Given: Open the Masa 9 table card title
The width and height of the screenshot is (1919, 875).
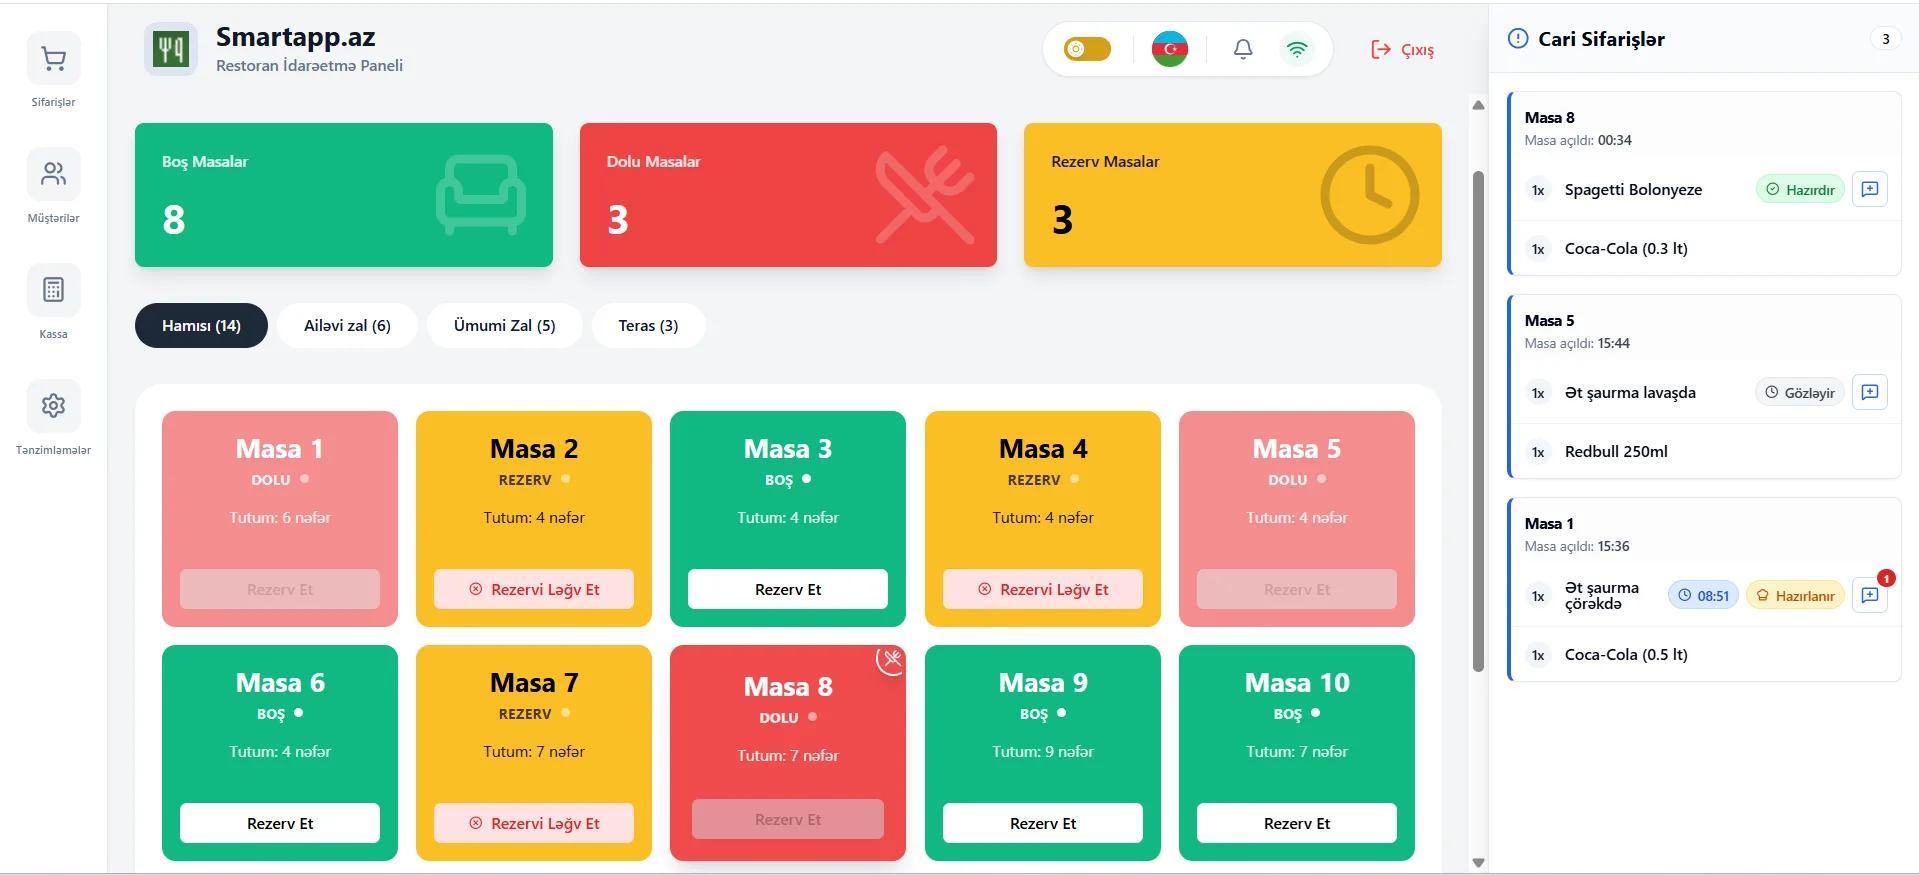Looking at the screenshot, I should tap(1043, 683).
